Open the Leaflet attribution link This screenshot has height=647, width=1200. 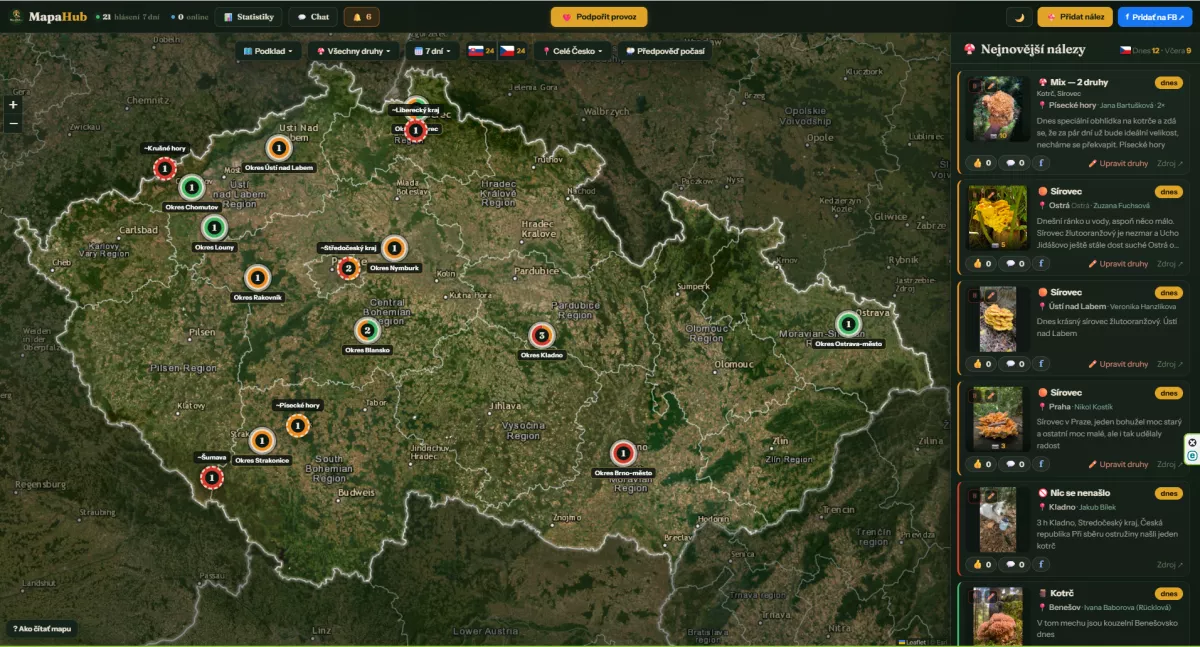tap(913, 642)
